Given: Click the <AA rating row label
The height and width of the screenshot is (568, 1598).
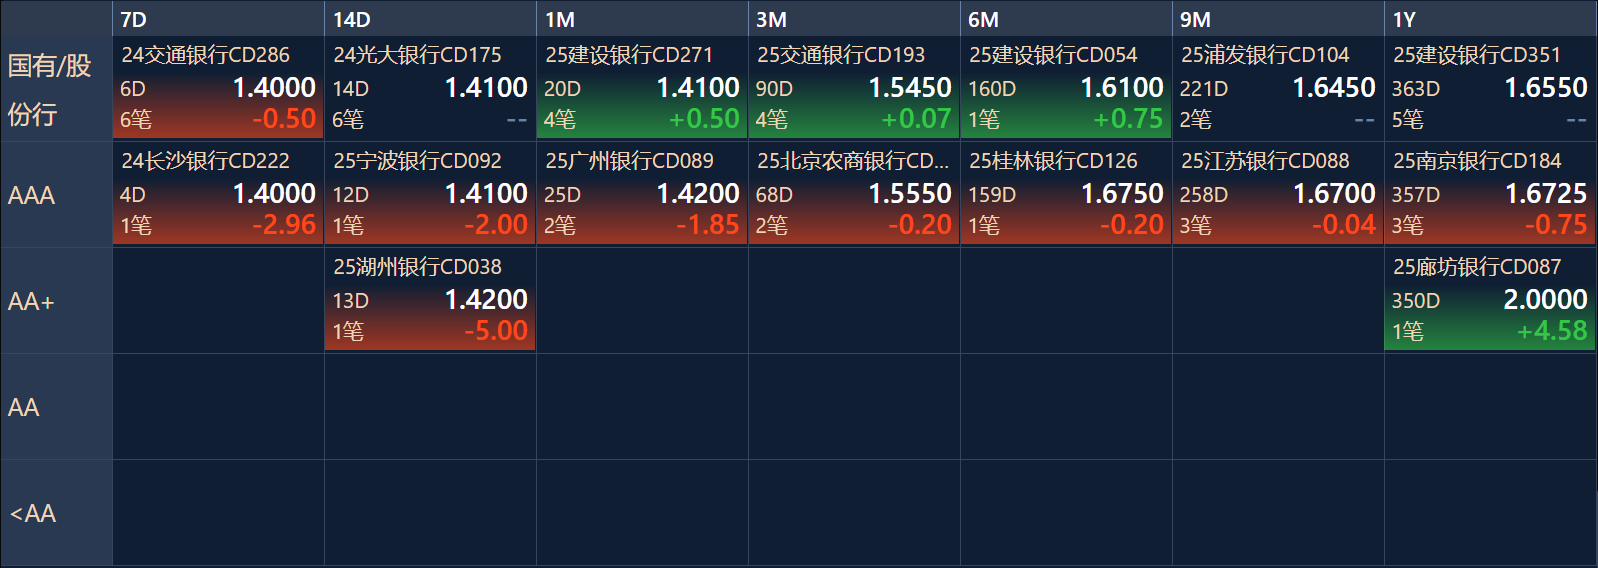Looking at the screenshot, I should click(56, 513).
